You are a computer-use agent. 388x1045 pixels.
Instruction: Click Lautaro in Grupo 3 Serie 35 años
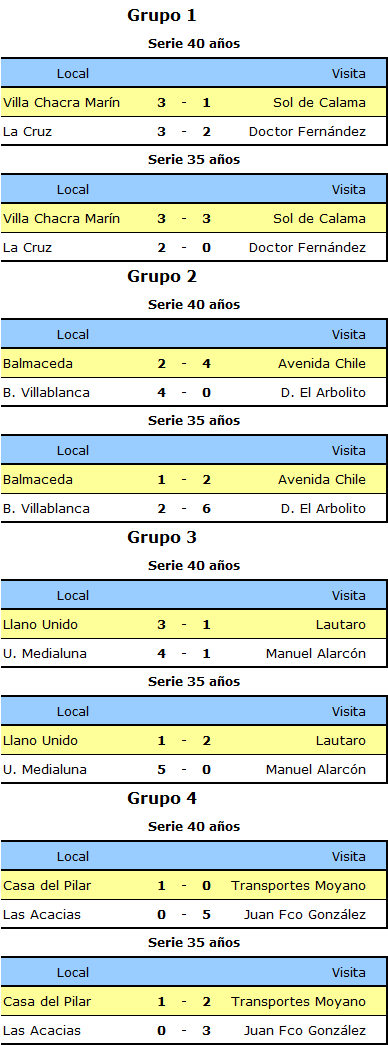pos(341,740)
